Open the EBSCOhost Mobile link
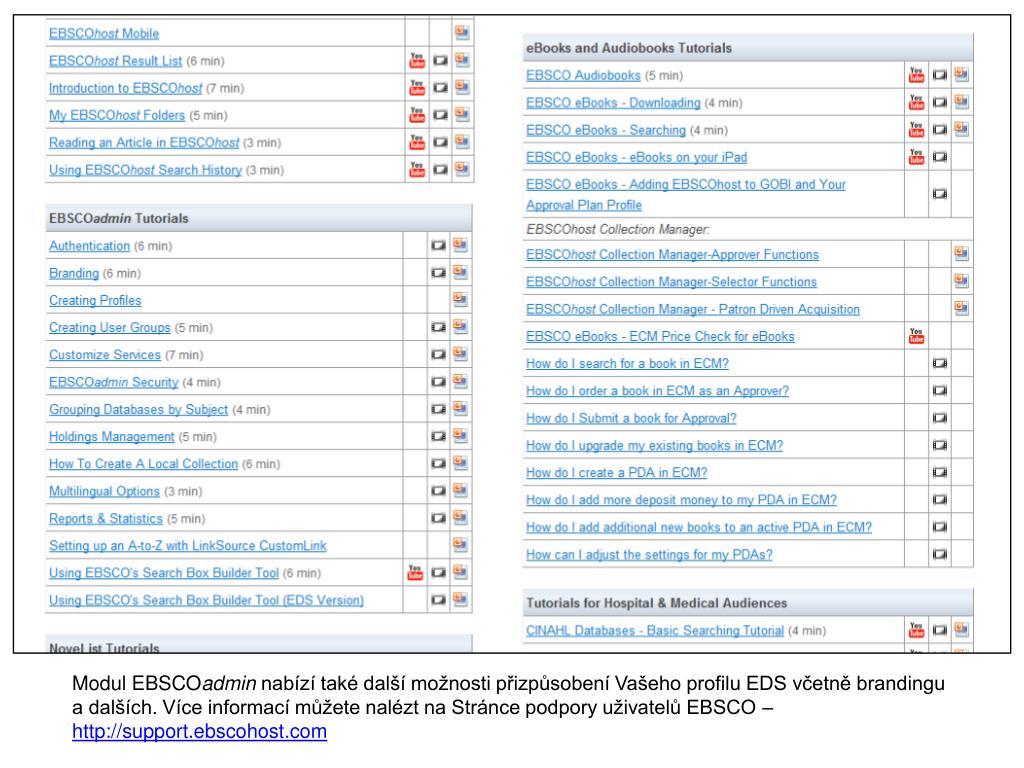The width and height of the screenshot is (1024, 768). pyautogui.click(x=104, y=33)
